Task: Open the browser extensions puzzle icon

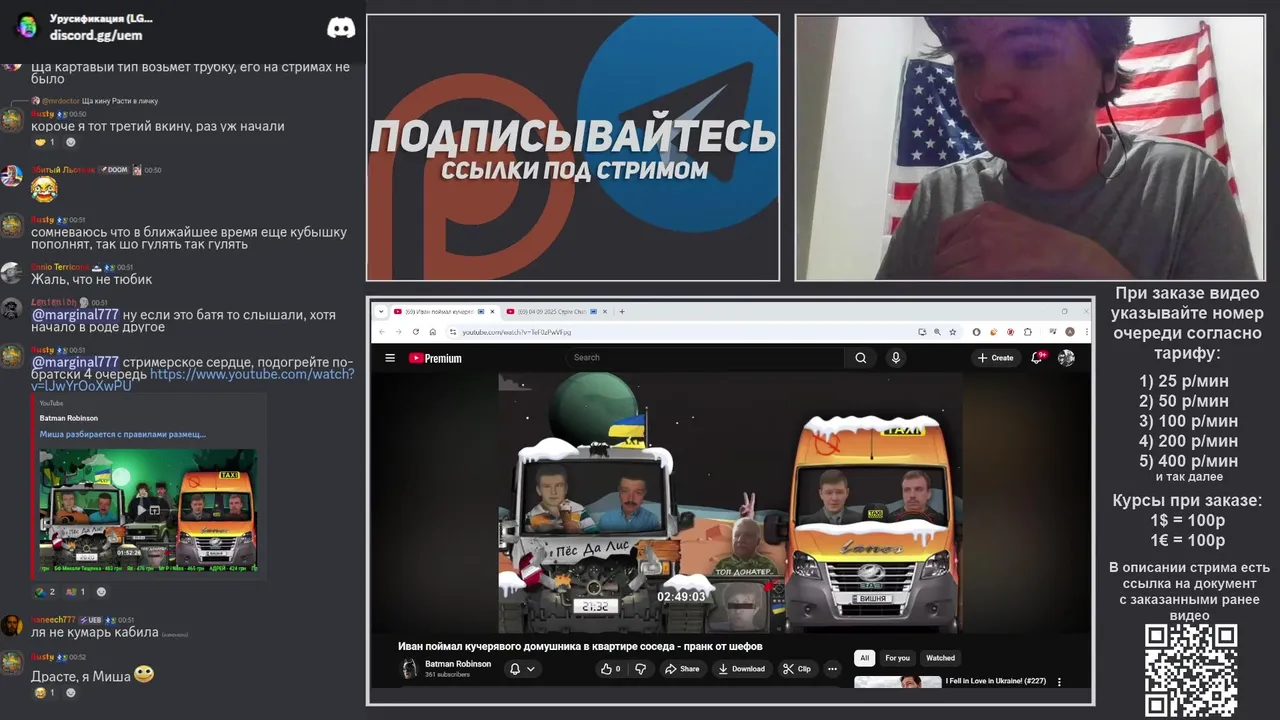Action: (1027, 332)
